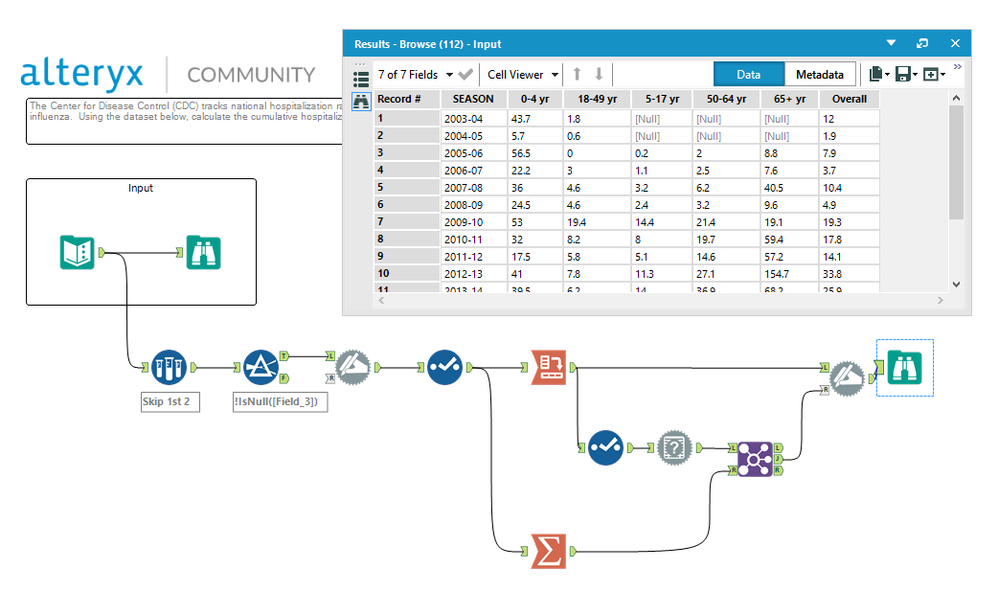Viewport: 998px width, 616px height.
Task: Click the binoculars icon in the Results sidebar
Action: [x=361, y=101]
